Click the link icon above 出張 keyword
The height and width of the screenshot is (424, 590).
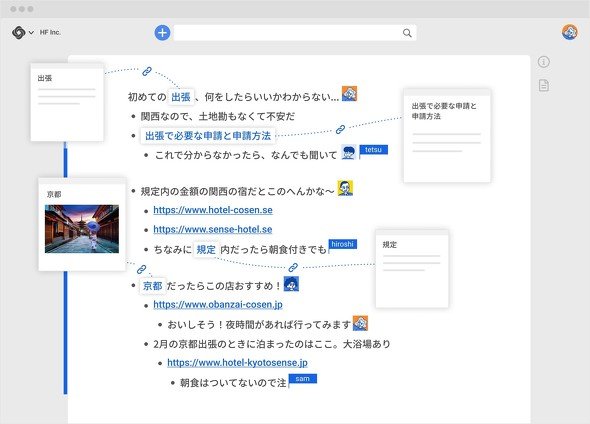click(147, 71)
